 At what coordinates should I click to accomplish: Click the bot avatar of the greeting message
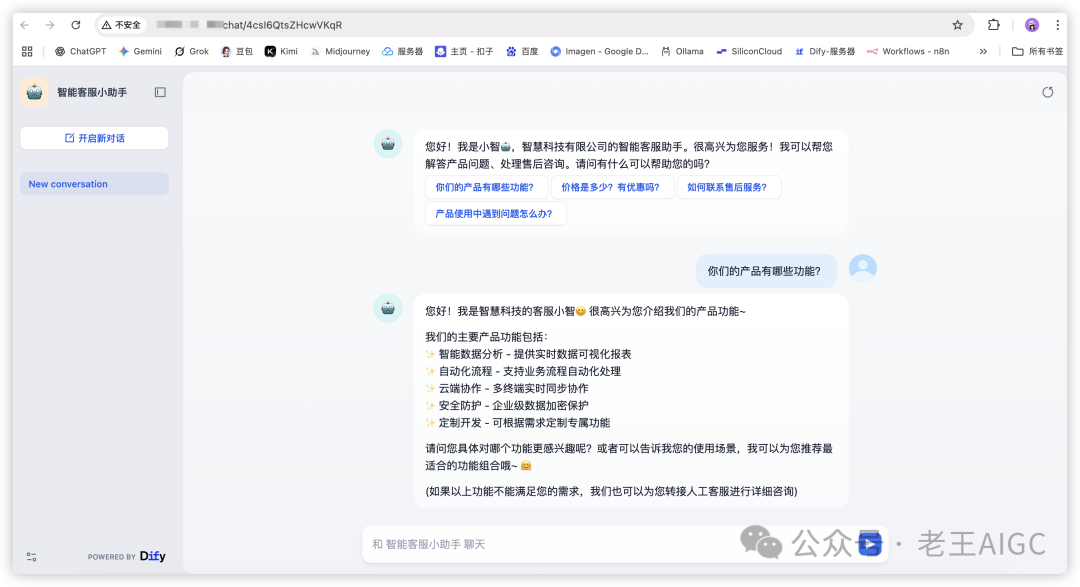(388, 144)
